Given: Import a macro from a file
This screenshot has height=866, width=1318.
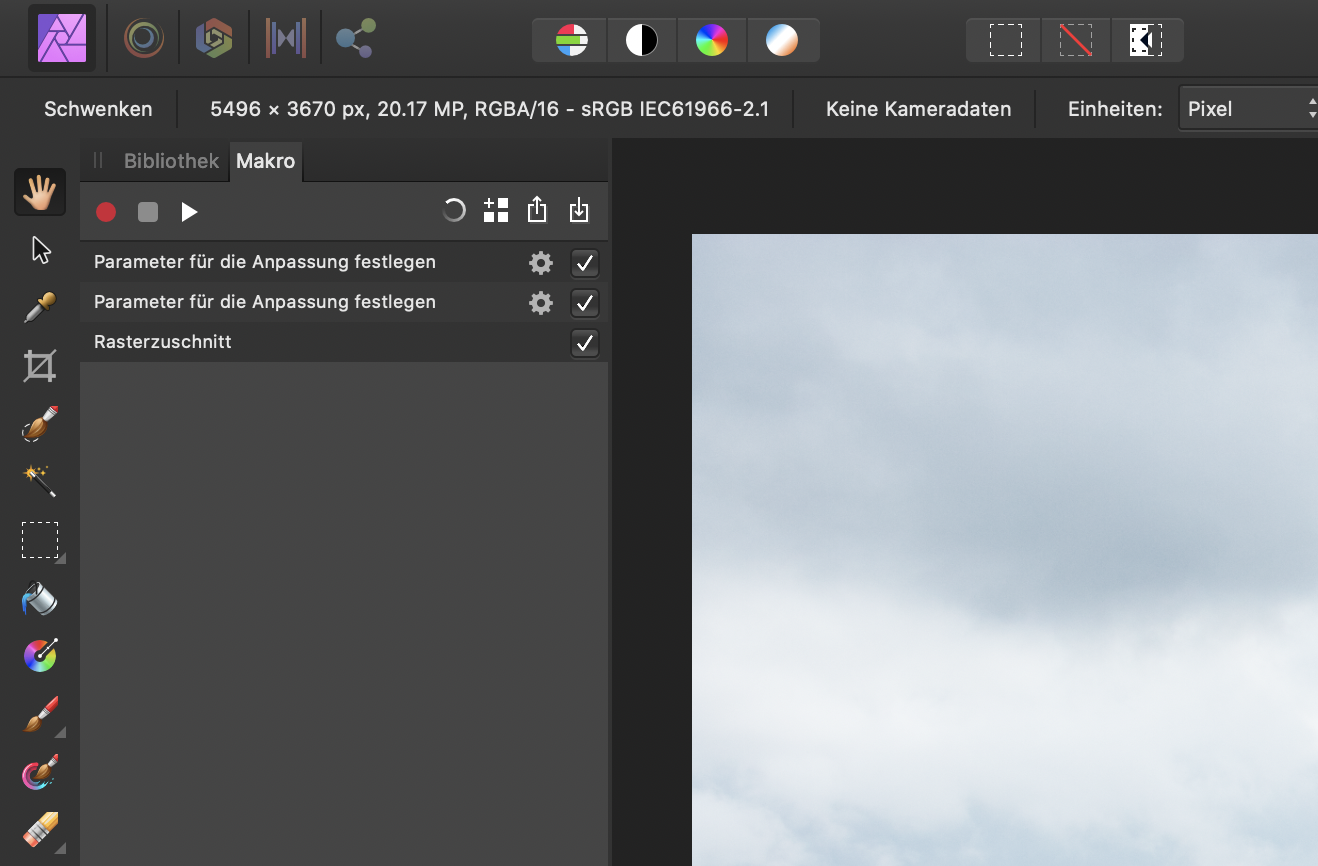Looking at the screenshot, I should coord(579,209).
